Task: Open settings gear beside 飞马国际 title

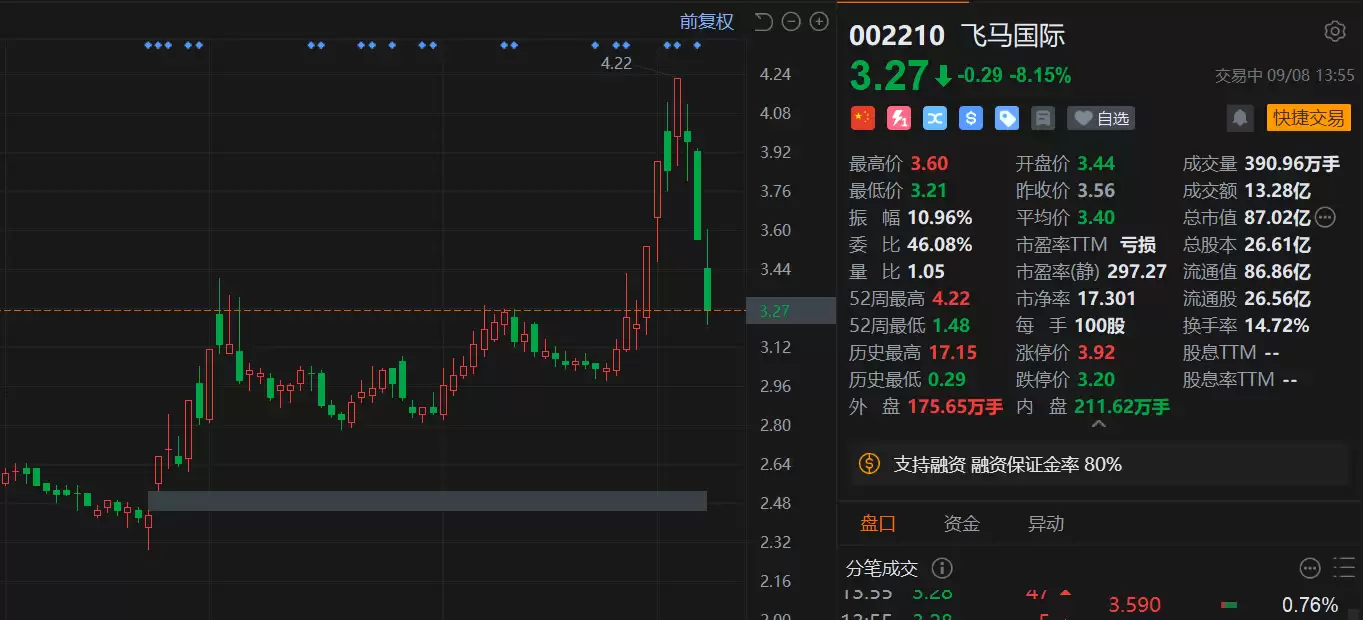Action: tap(1334, 31)
